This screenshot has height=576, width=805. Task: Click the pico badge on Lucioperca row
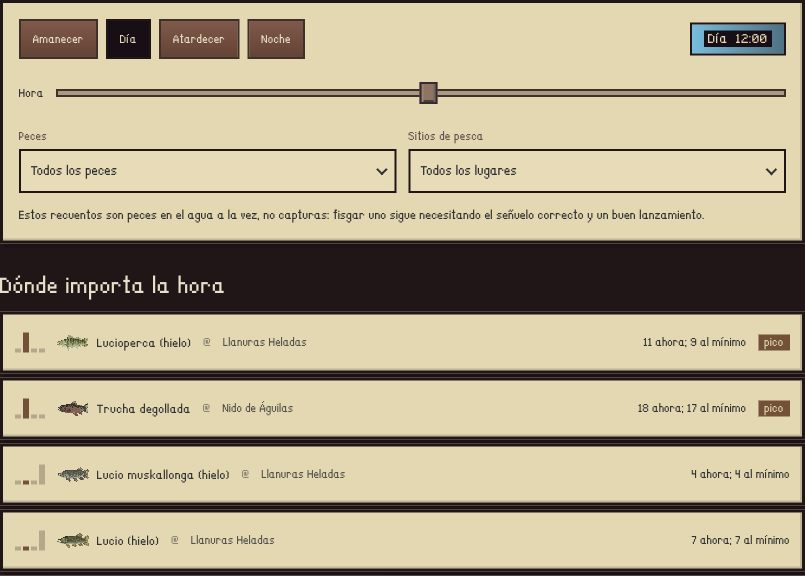[774, 342]
